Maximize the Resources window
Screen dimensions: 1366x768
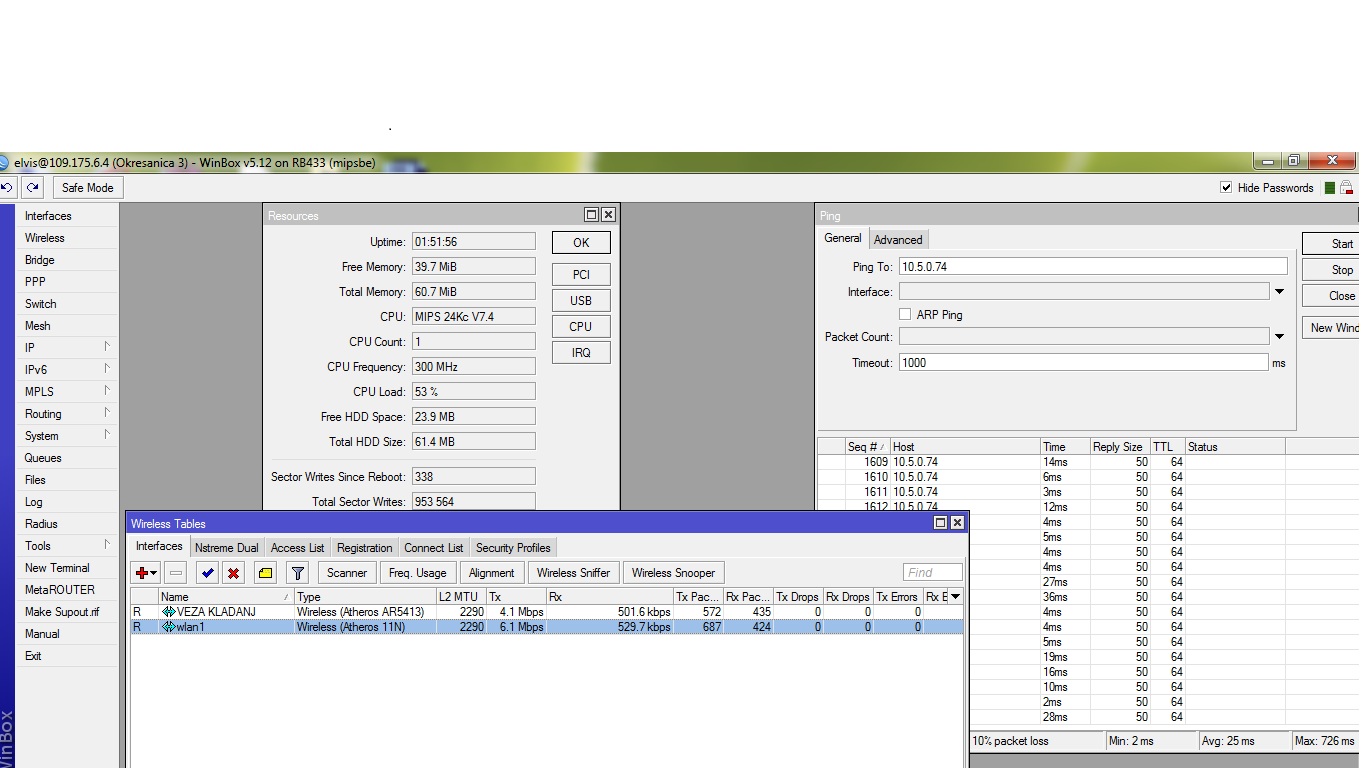click(591, 215)
